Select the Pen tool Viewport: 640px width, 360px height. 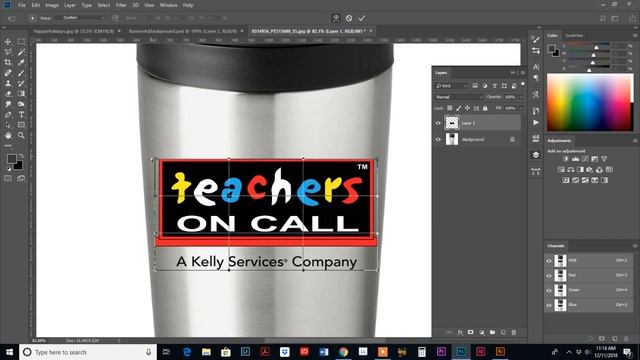(8, 115)
